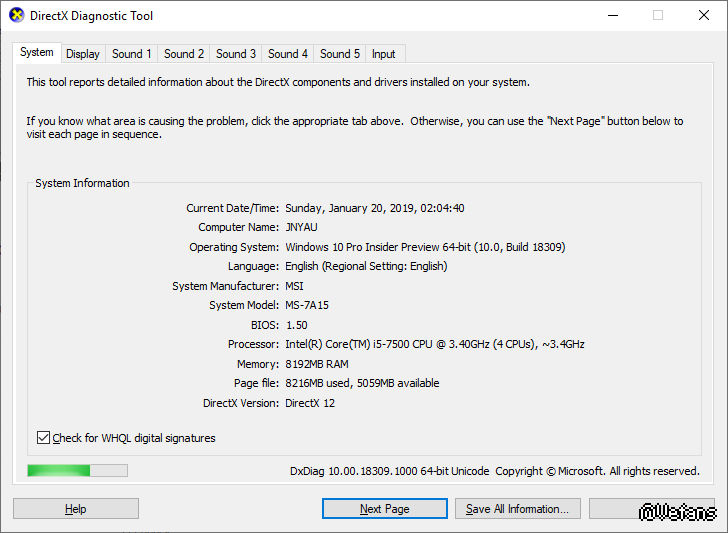Viewport: 728px width, 533px height.
Task: Open the Sound 4 tab
Action: pos(288,54)
